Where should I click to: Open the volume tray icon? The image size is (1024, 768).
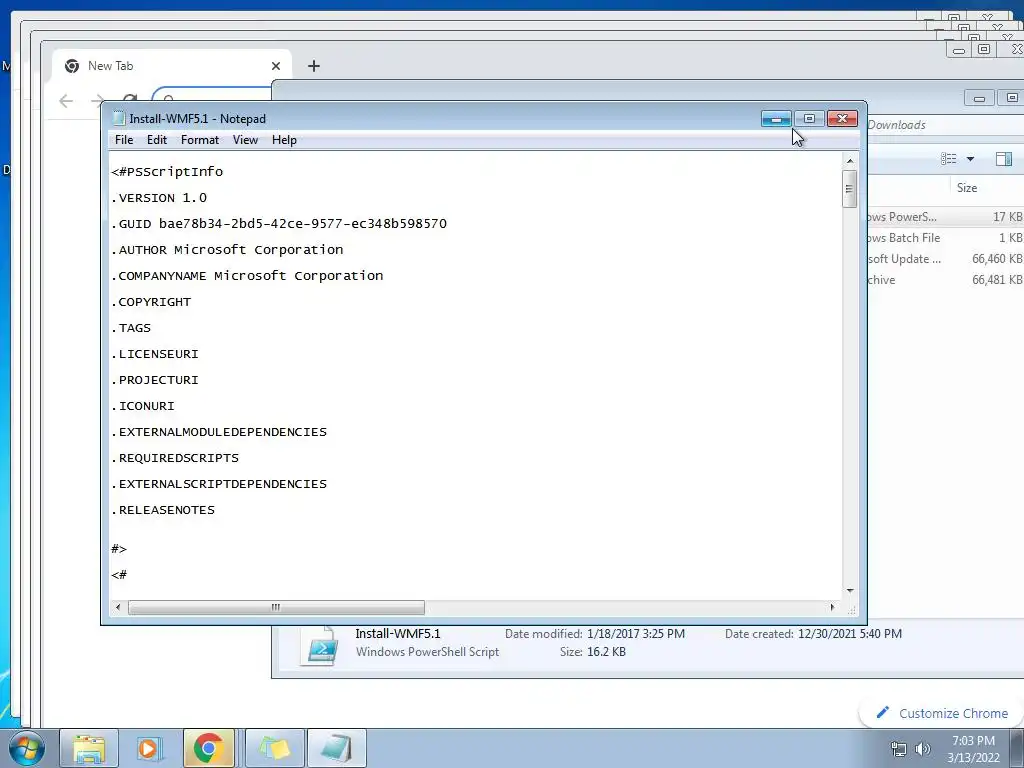click(923, 749)
